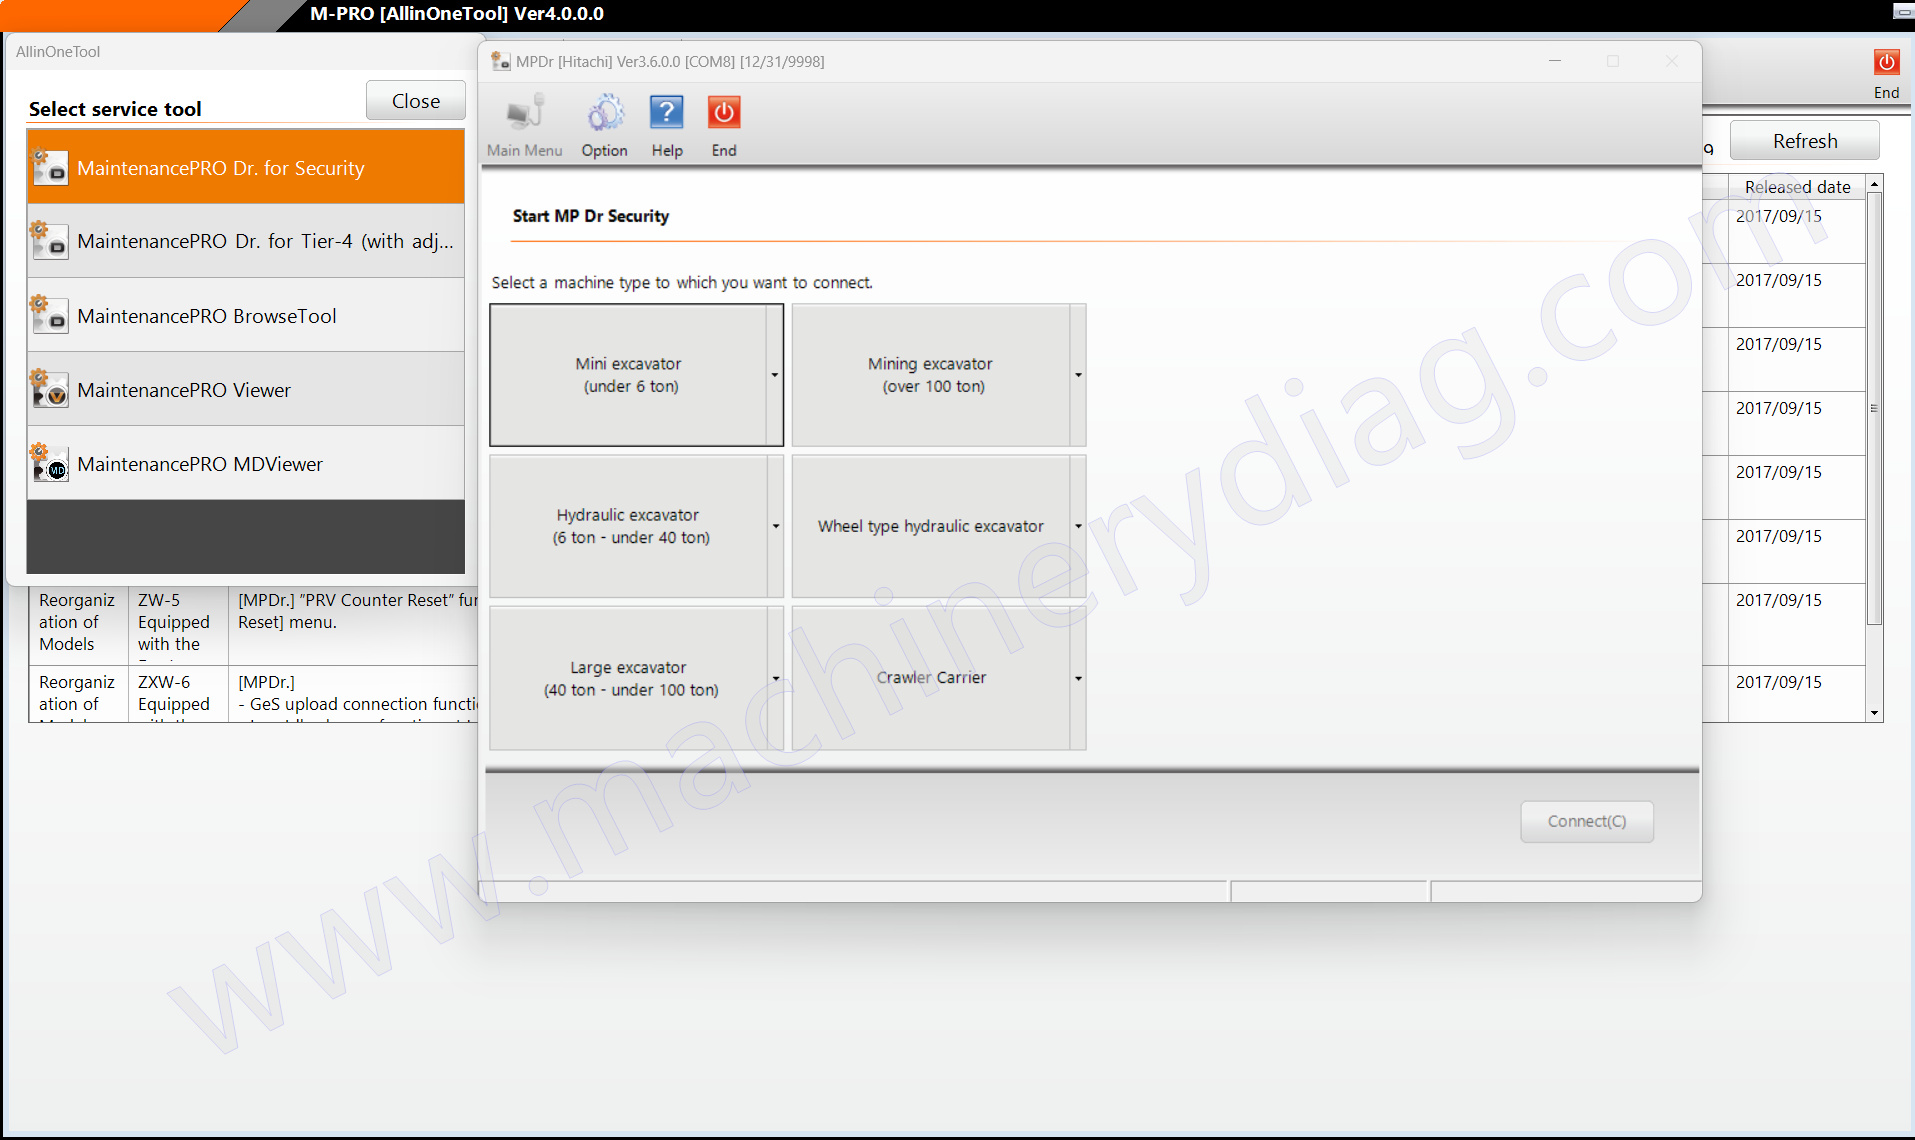Viewport: 1915px width, 1140px height.
Task: Click the Main Menu toolbar icon
Action: [x=524, y=113]
